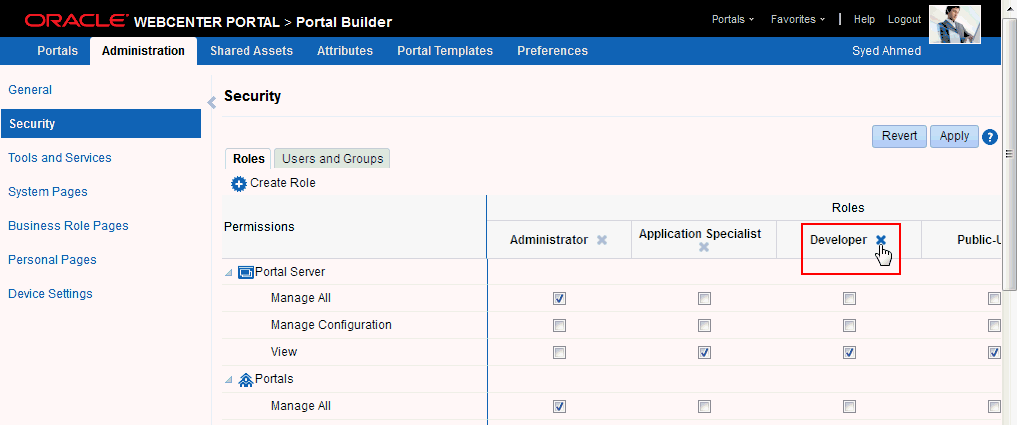Open the blue help question mark icon
This screenshot has height=425, width=1017.
(x=989, y=137)
